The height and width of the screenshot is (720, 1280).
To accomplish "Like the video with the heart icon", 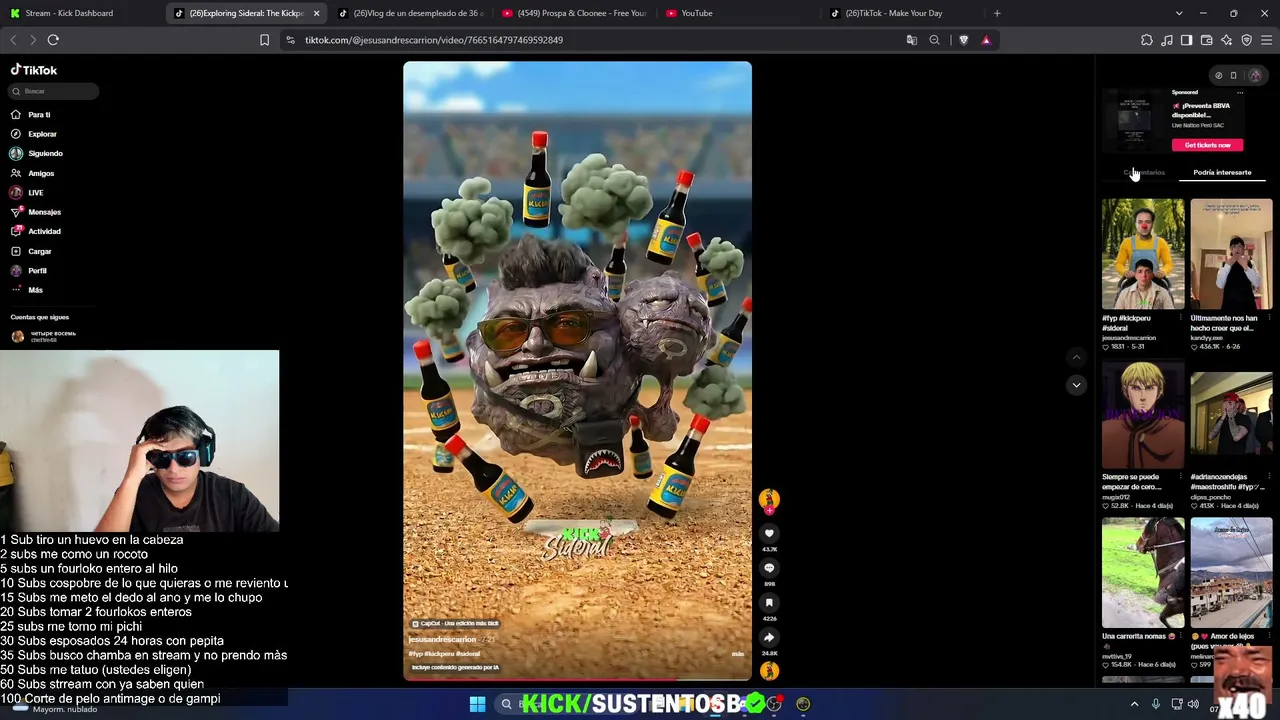I will pos(769,534).
